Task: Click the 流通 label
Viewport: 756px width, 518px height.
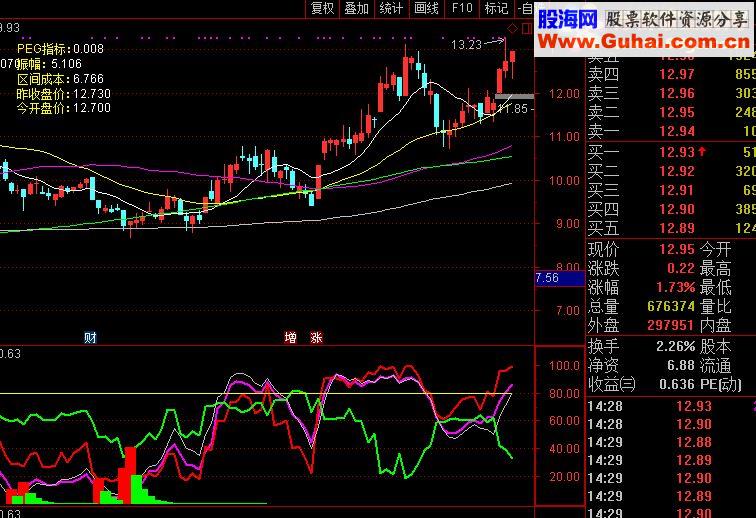Action: coord(716,365)
